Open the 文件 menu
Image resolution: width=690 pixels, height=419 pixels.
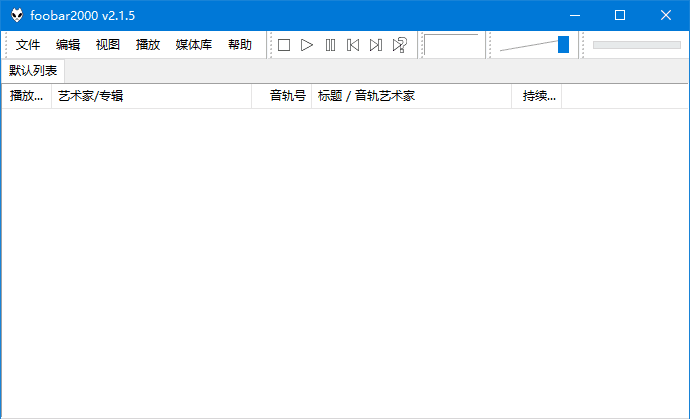(28, 45)
